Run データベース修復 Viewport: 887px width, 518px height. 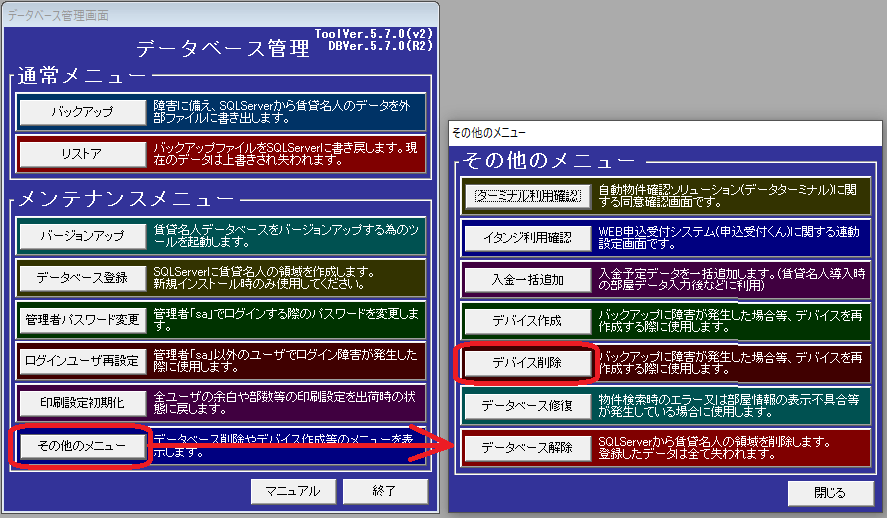tap(527, 405)
